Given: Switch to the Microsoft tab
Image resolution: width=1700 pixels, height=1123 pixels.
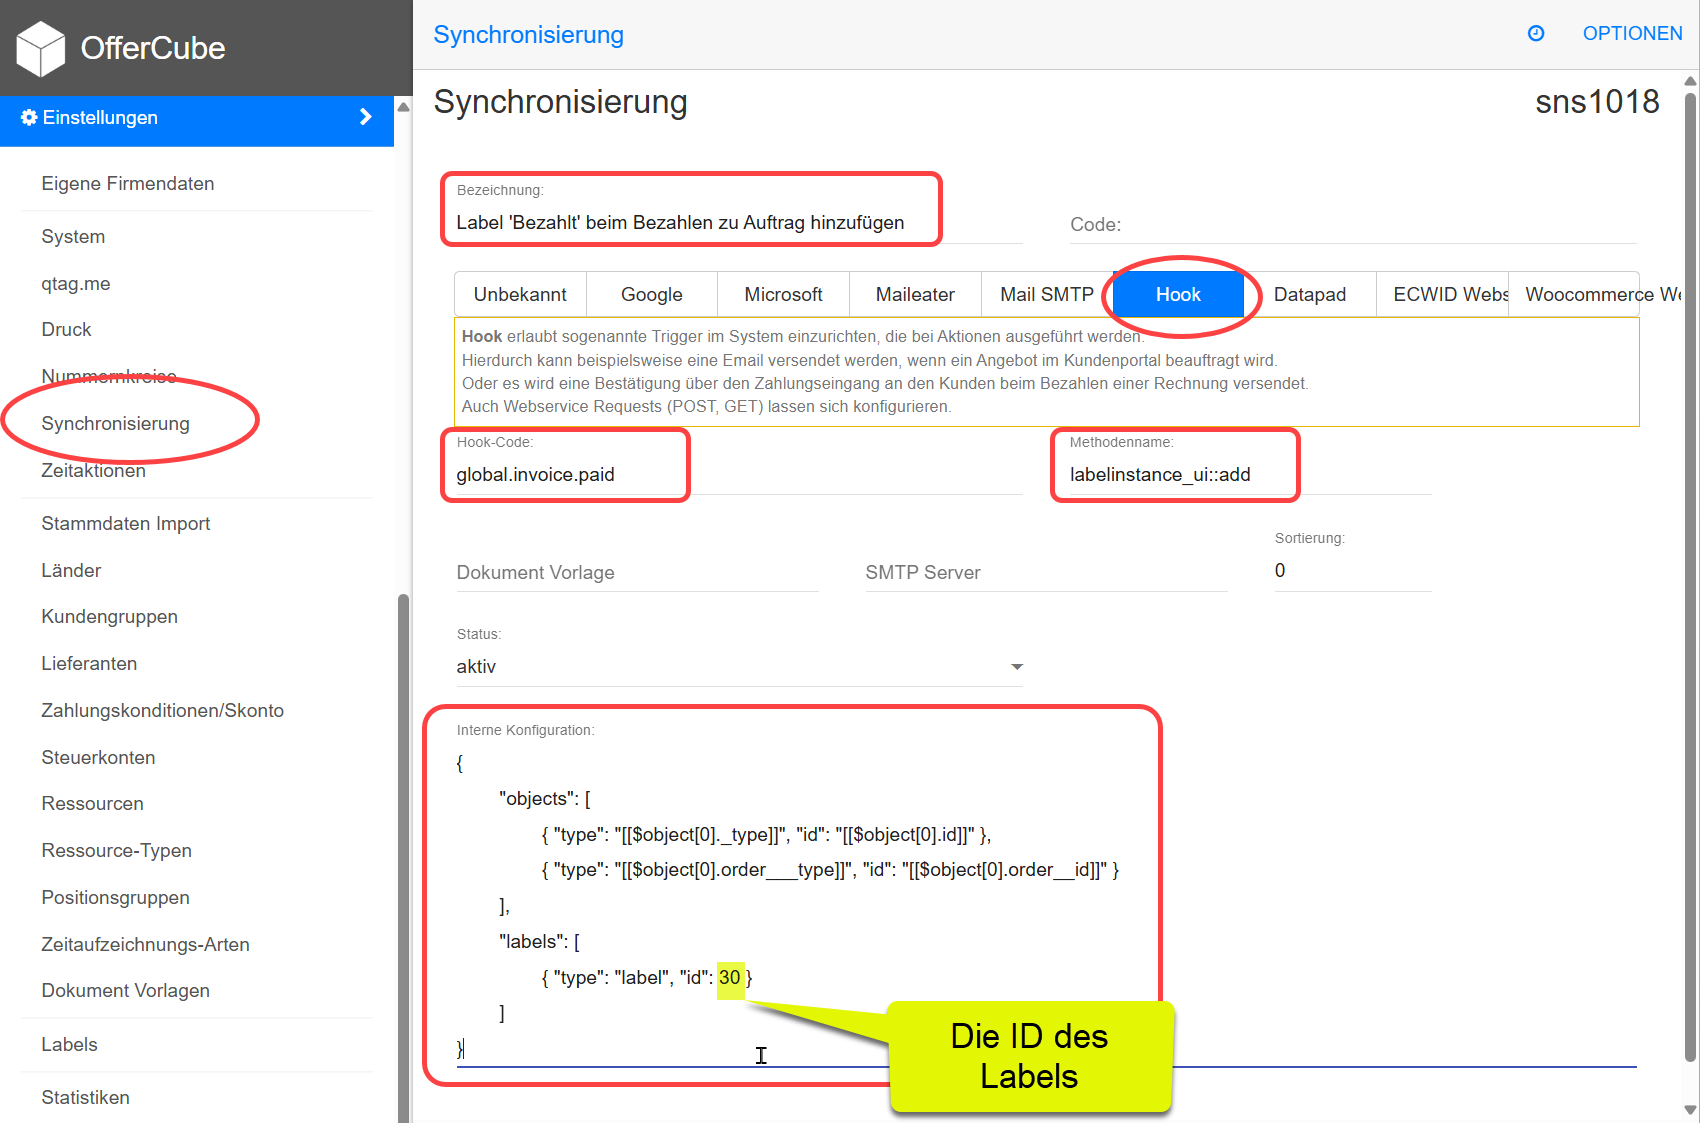Looking at the screenshot, I should tap(783, 294).
